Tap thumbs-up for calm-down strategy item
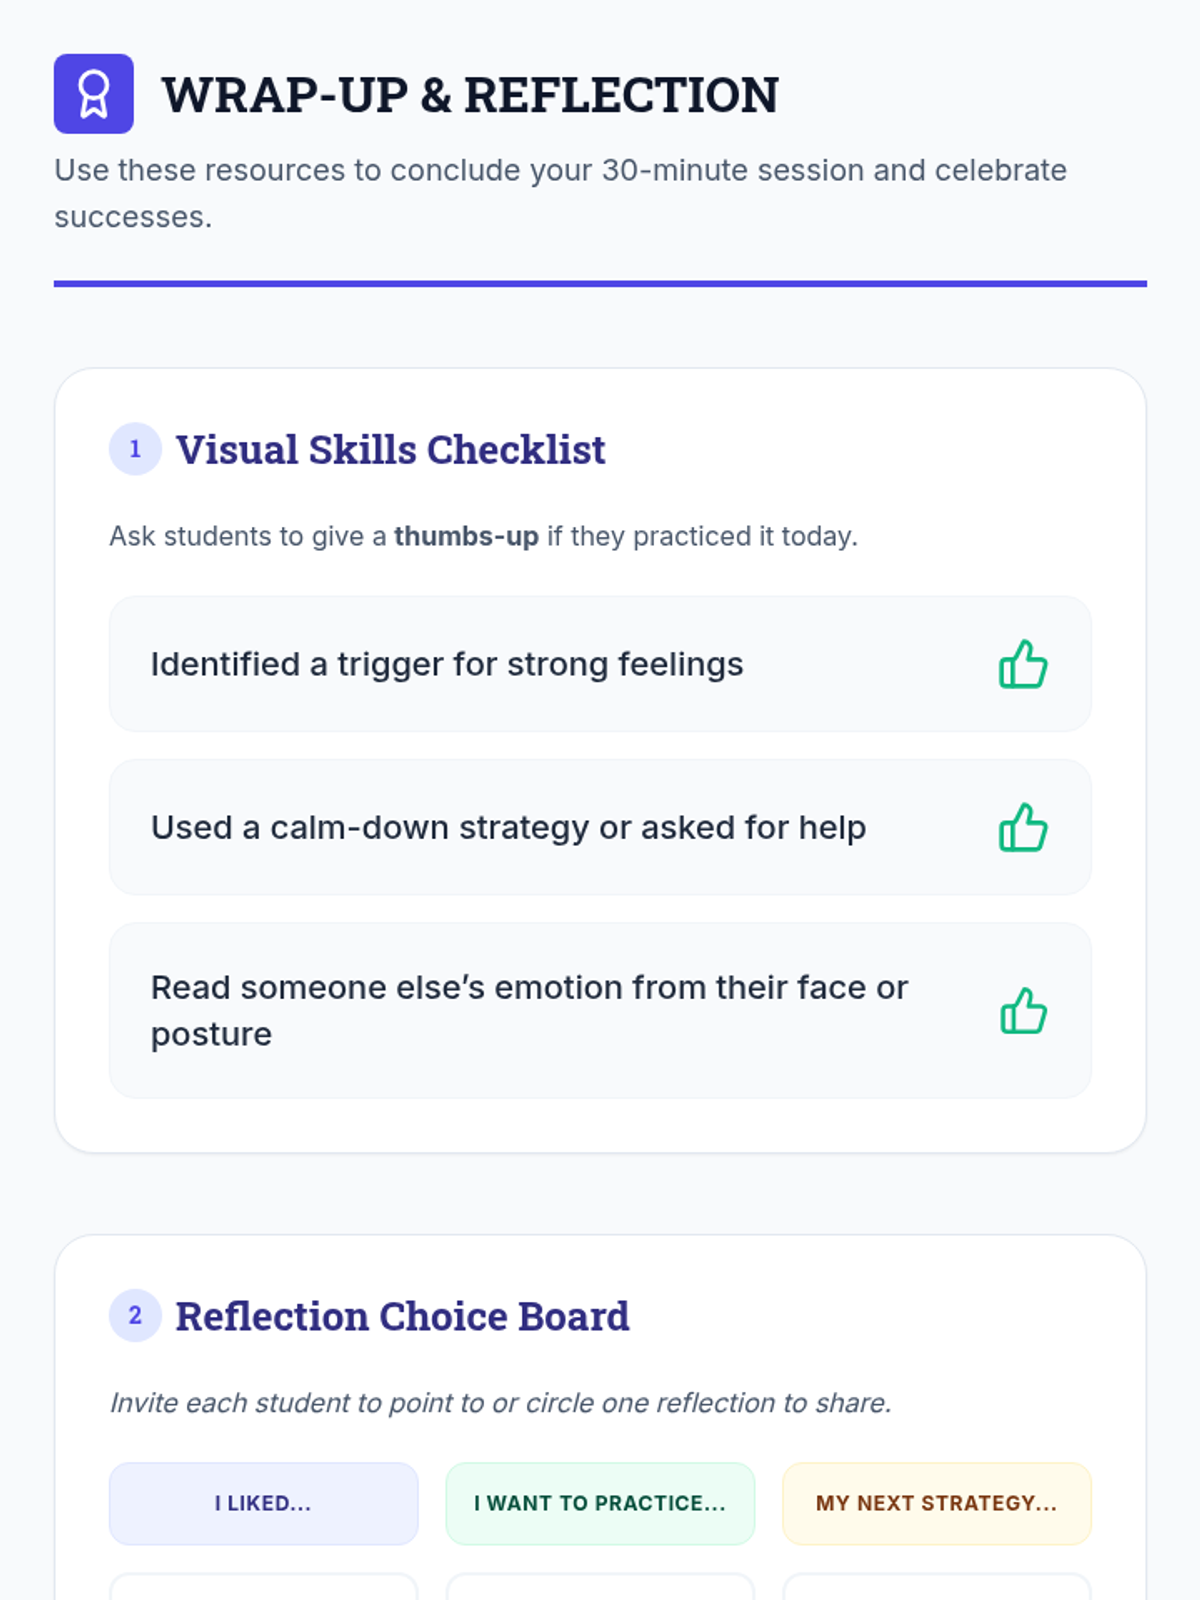 (x=1023, y=828)
